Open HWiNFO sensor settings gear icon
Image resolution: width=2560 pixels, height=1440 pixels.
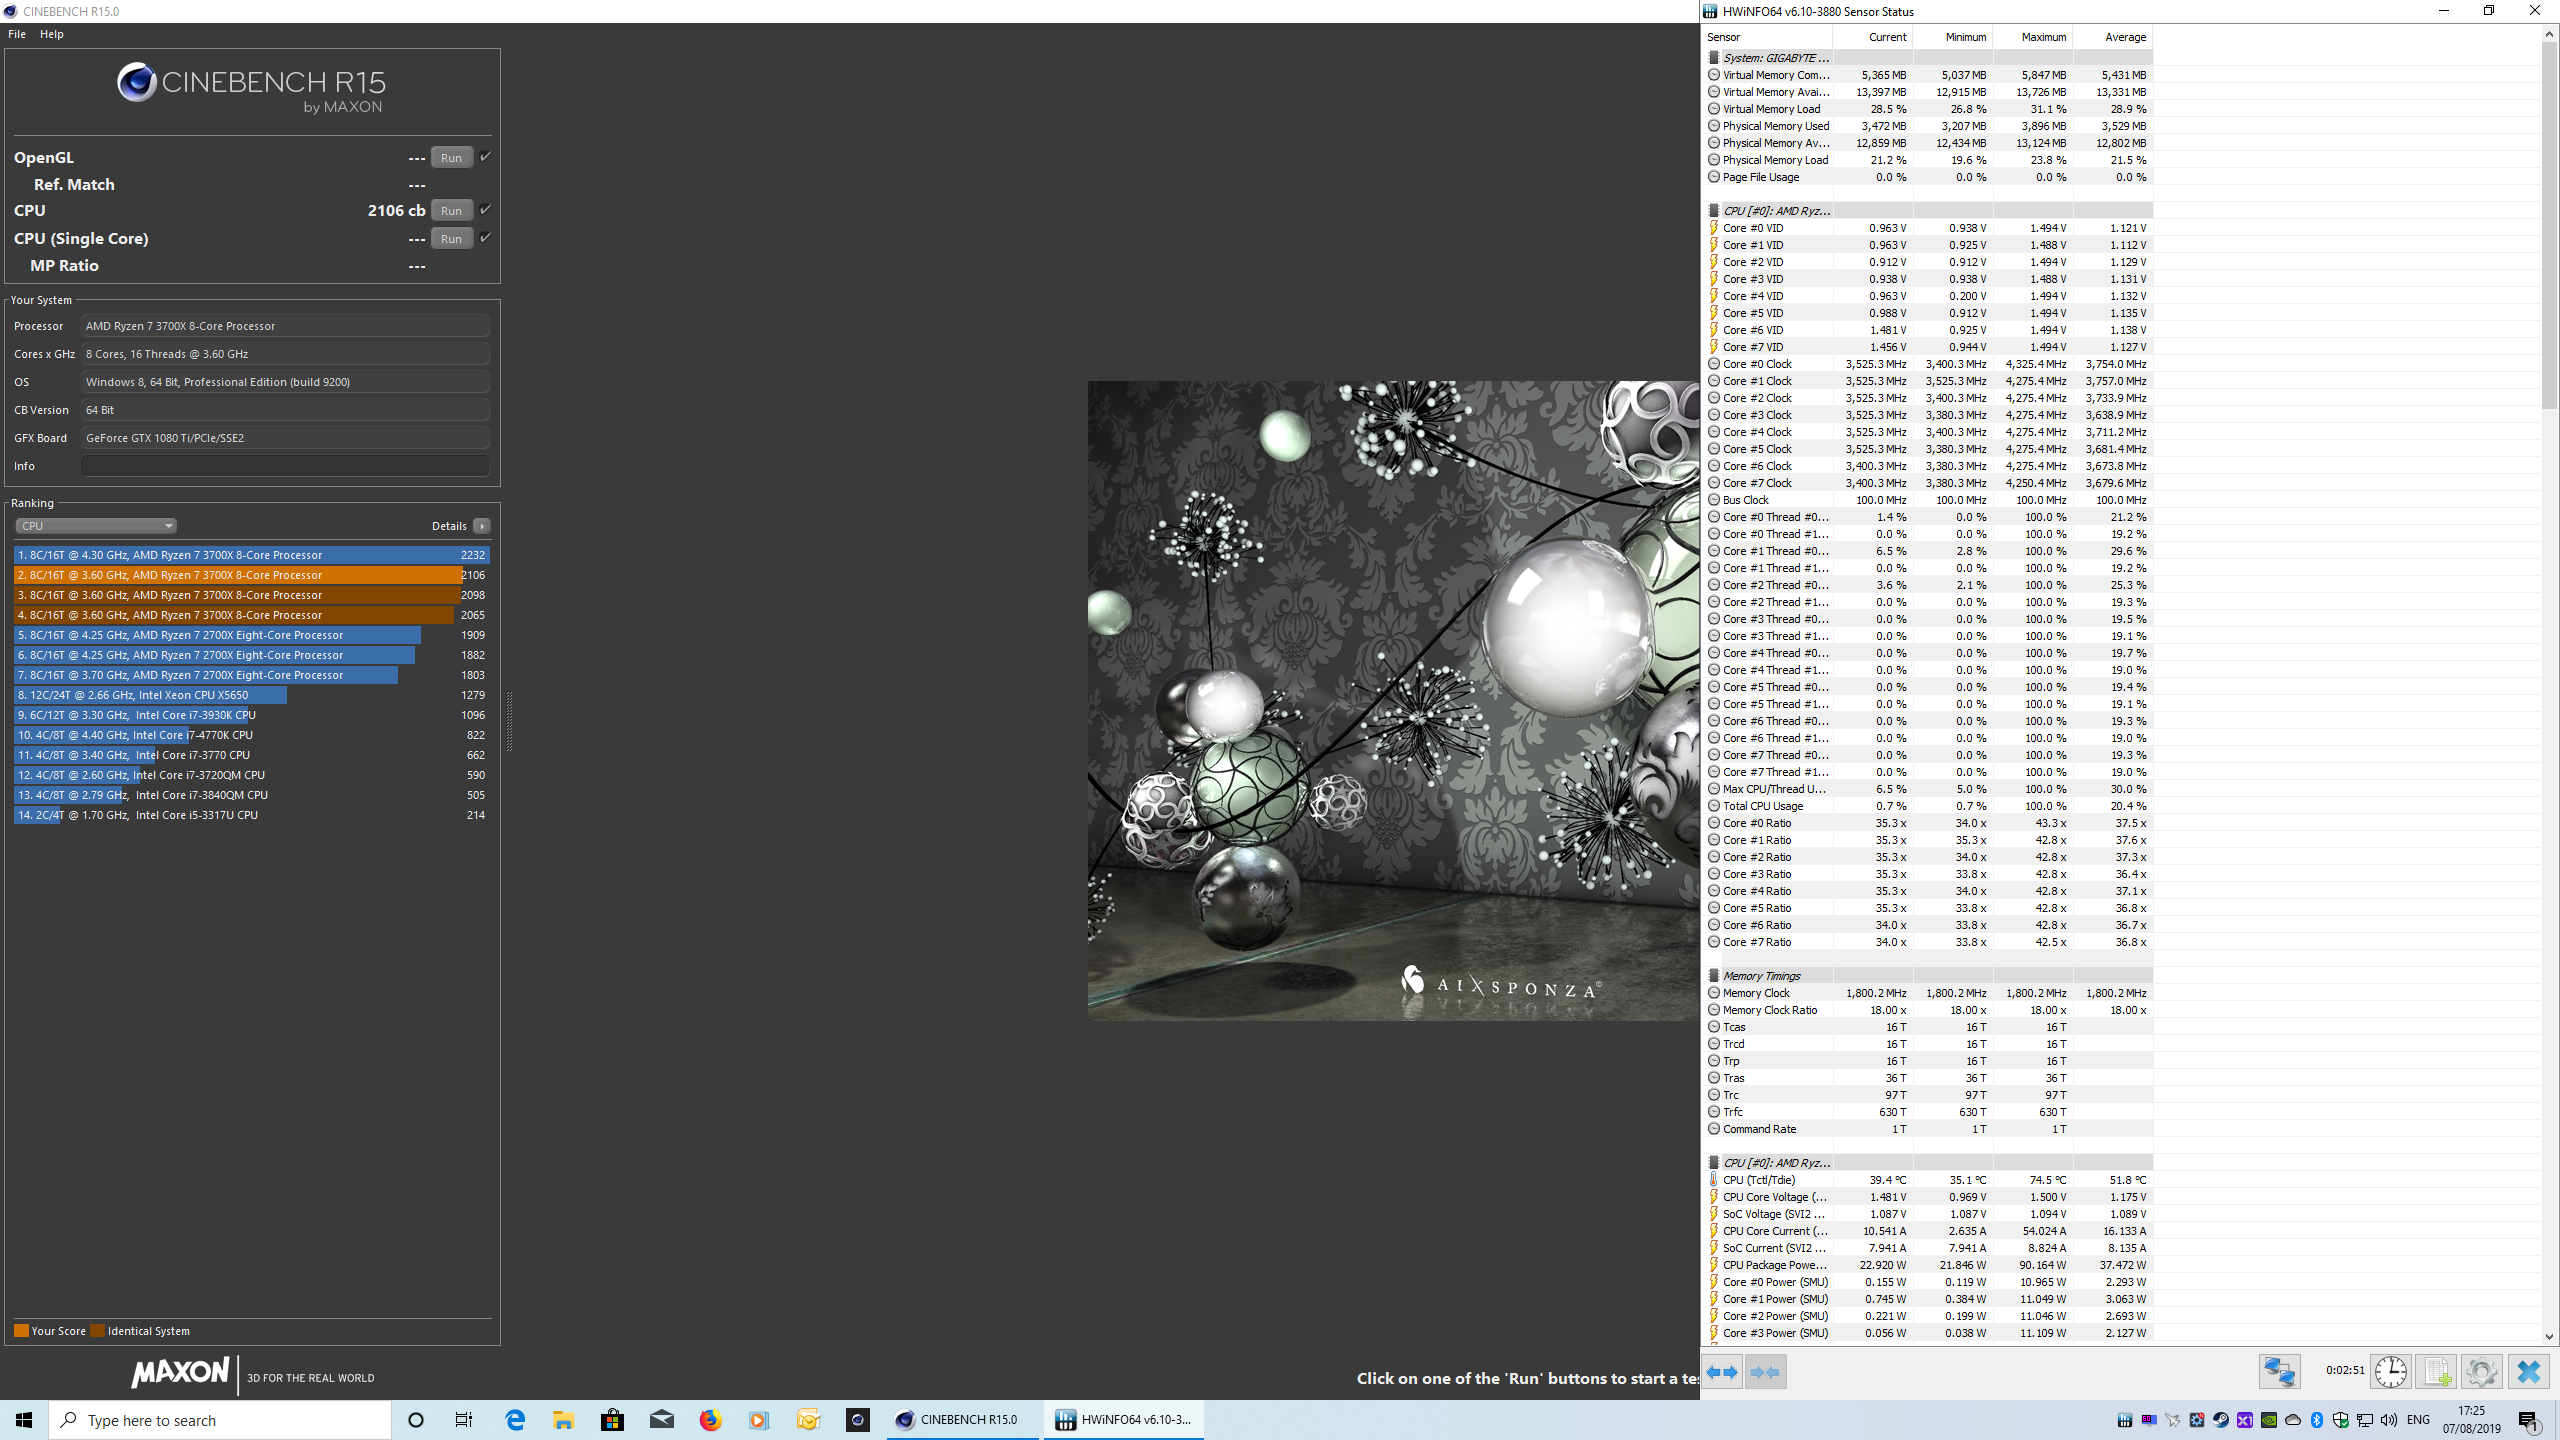point(2481,1372)
